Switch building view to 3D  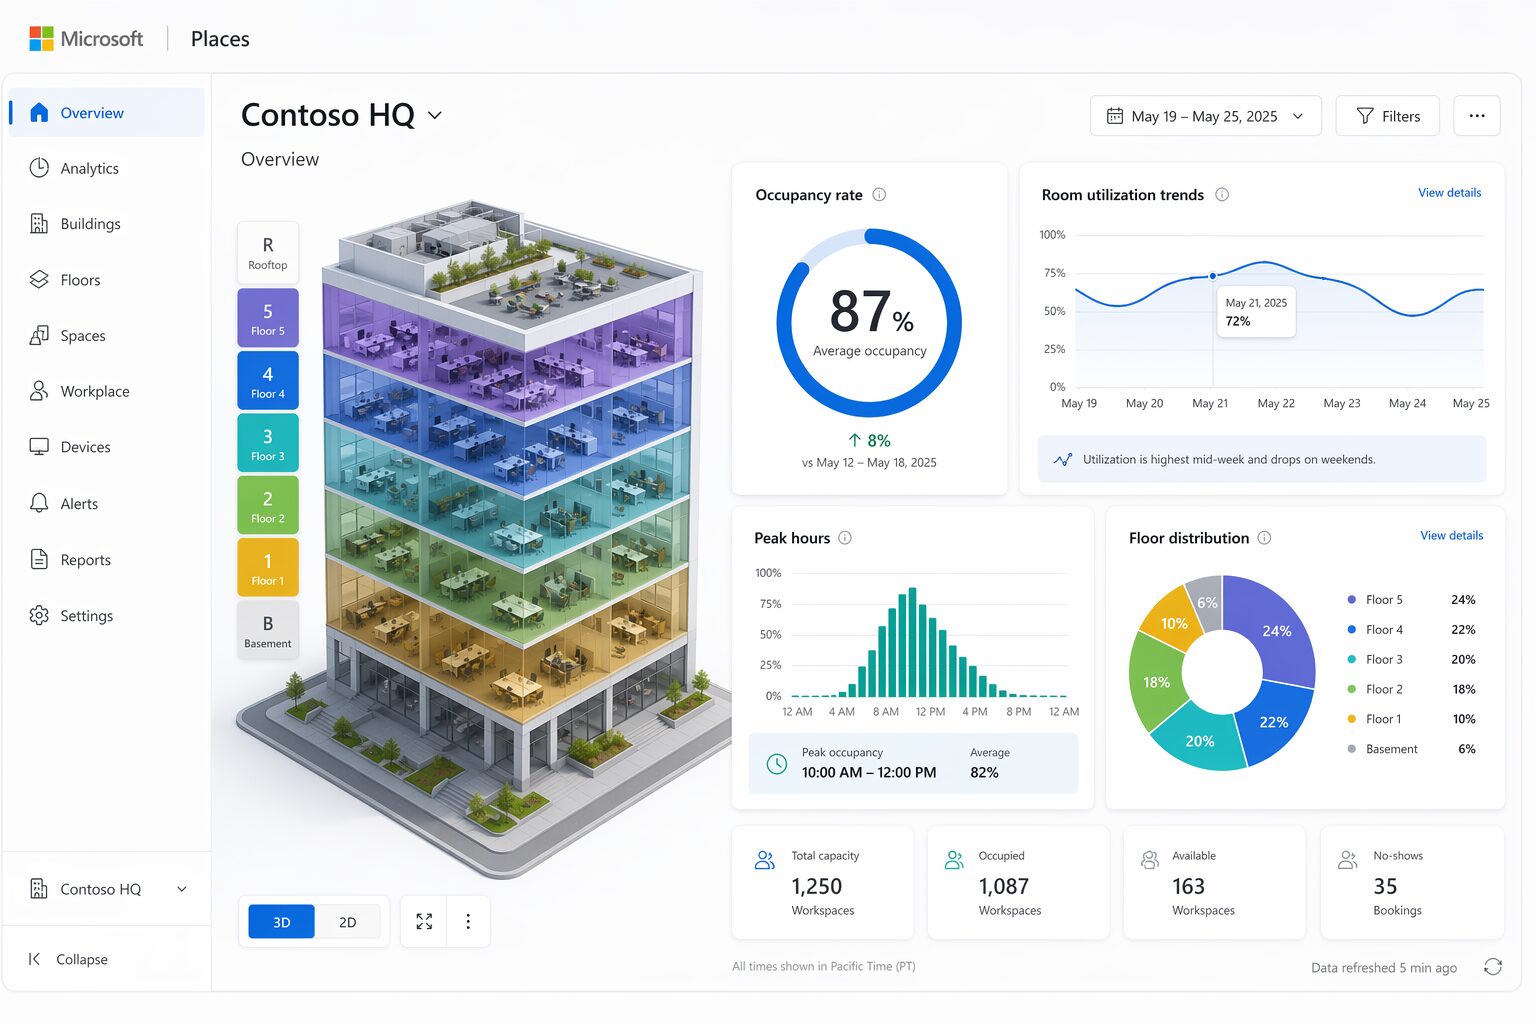point(282,922)
